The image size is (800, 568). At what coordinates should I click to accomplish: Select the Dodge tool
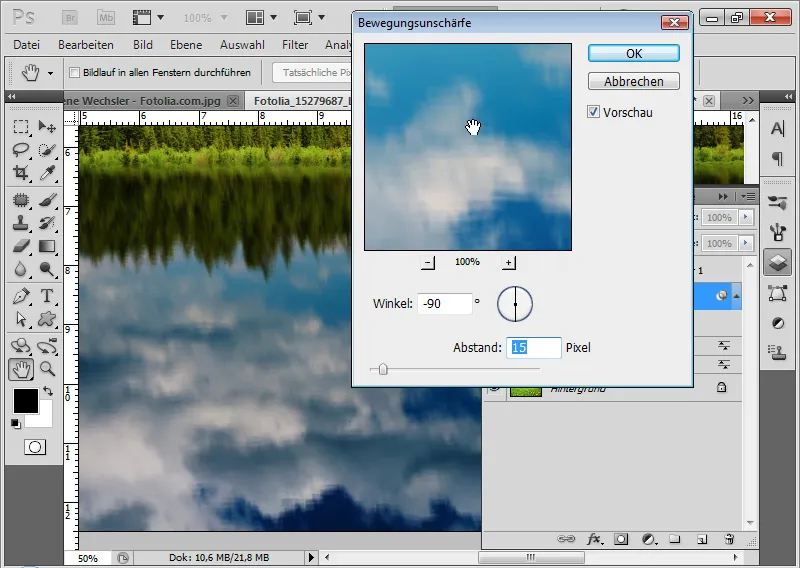pos(47,269)
